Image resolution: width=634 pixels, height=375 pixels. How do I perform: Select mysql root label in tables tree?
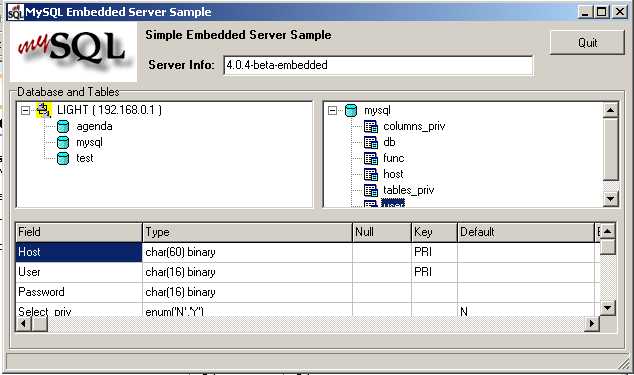pos(377,110)
